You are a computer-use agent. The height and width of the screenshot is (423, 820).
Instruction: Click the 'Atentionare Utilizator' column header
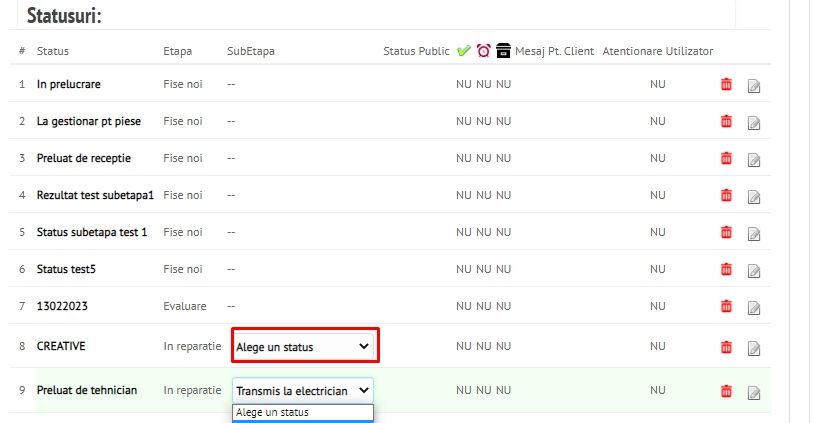pyautogui.click(x=657, y=51)
